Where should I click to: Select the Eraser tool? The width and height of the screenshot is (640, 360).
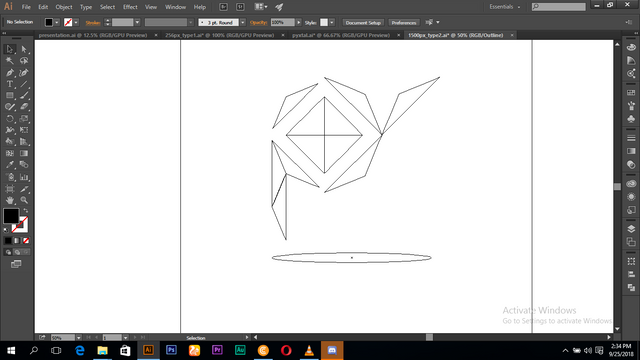(x=24, y=107)
